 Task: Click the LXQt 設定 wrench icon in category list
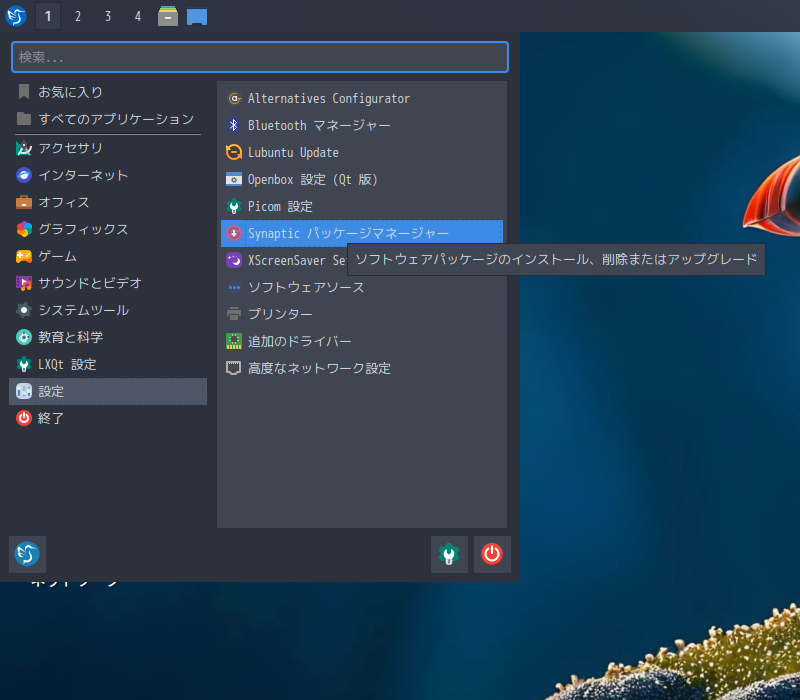tap(23, 364)
